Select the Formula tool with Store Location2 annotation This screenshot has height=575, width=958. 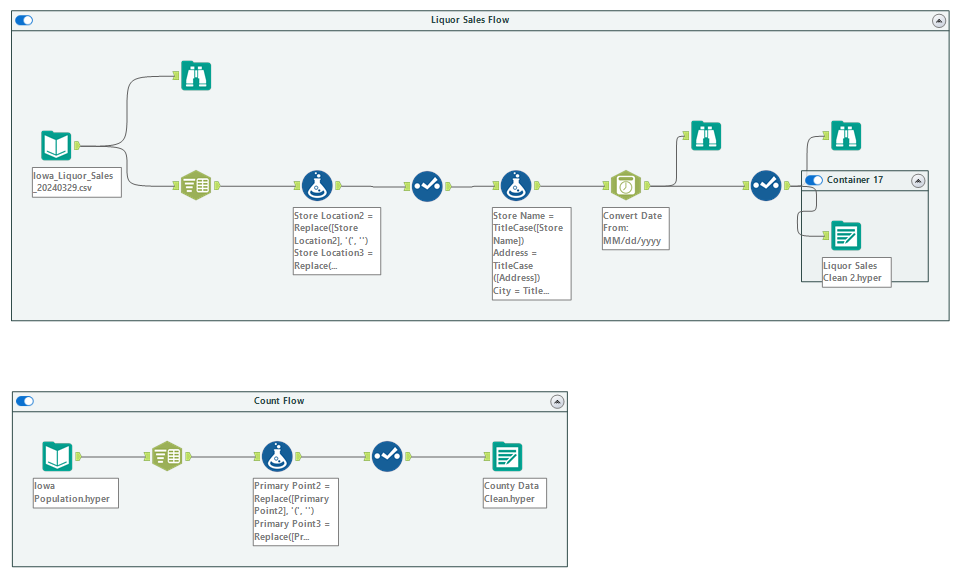(x=317, y=186)
